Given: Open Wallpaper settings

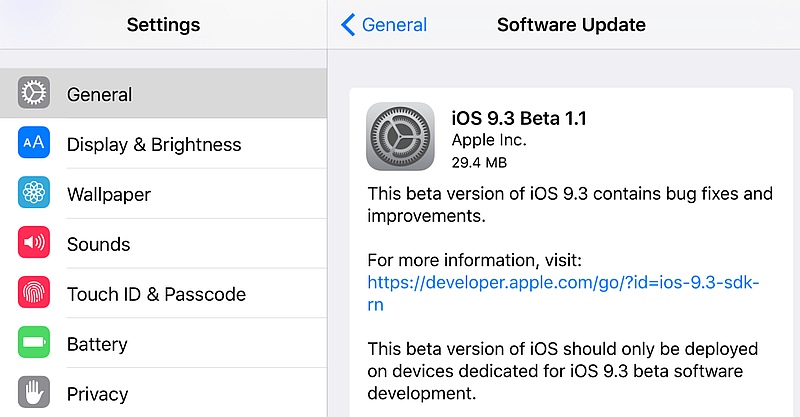Looking at the screenshot, I should [x=163, y=193].
